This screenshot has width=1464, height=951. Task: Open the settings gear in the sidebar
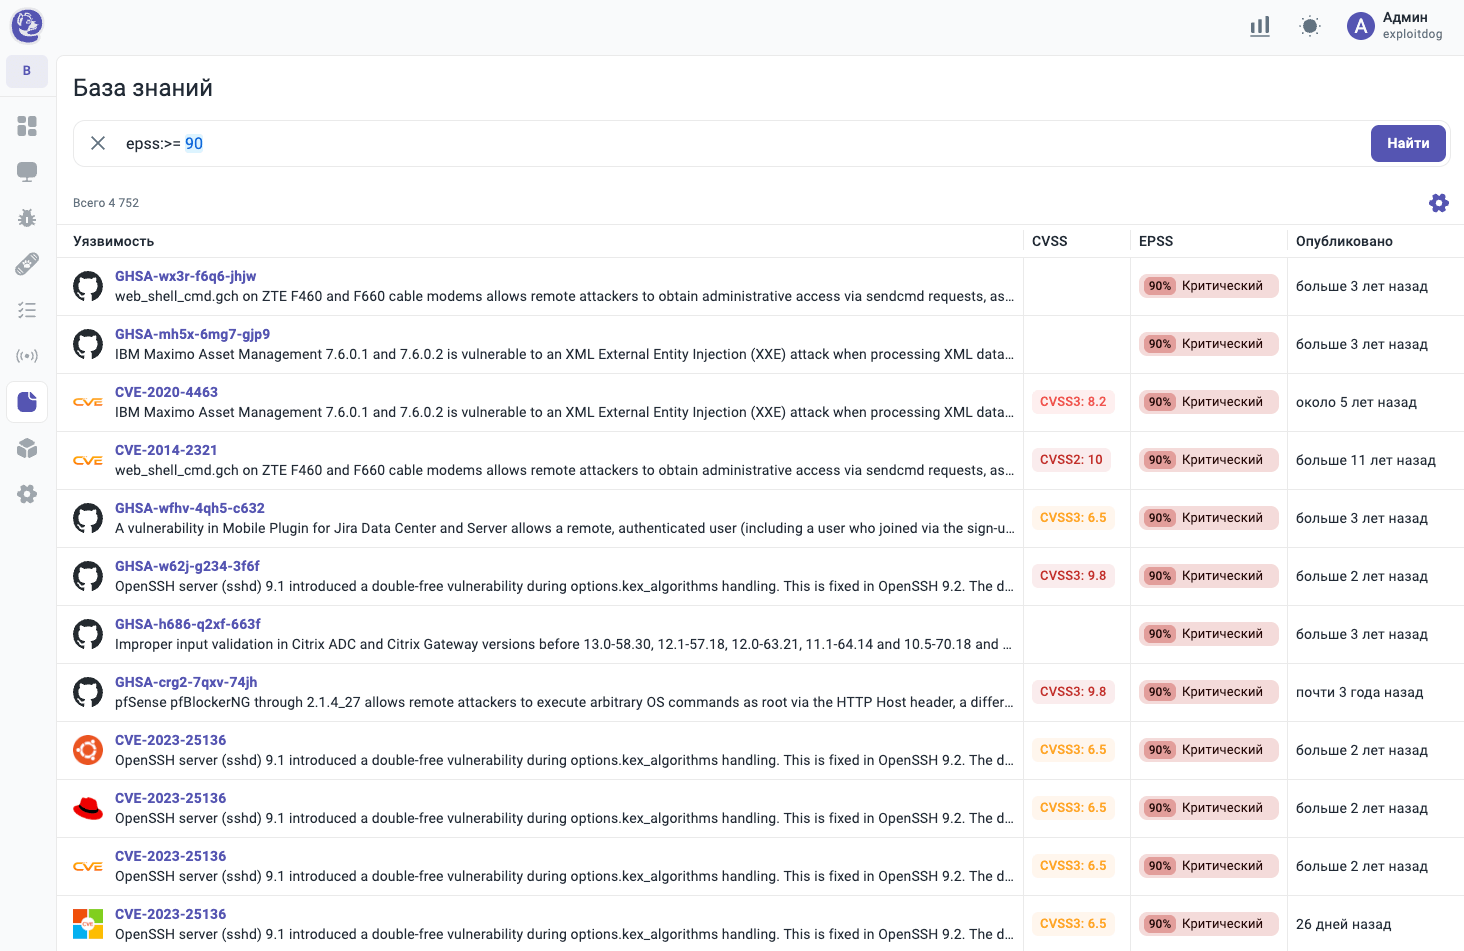pyautogui.click(x=27, y=494)
